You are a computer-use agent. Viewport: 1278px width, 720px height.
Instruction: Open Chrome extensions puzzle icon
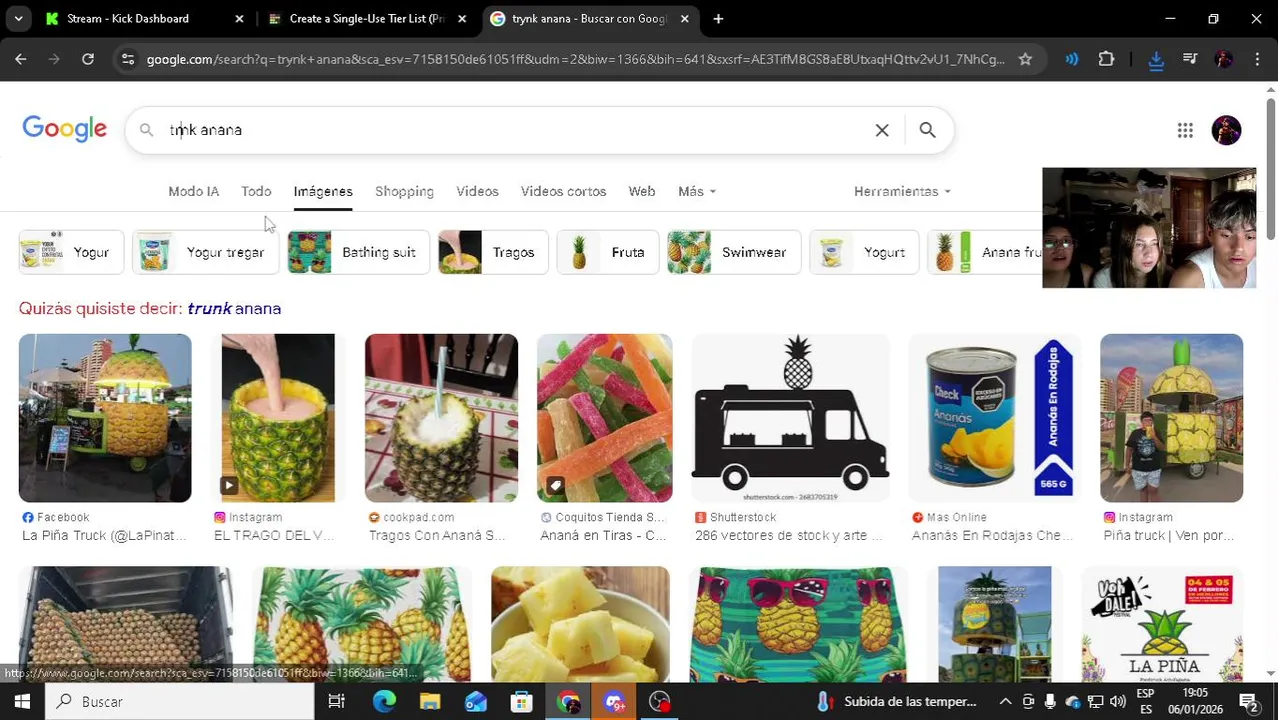(x=1106, y=59)
